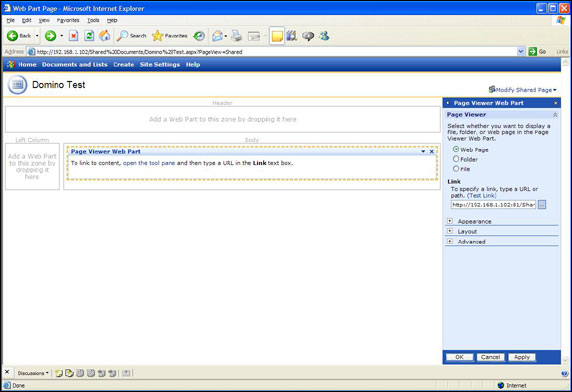This screenshot has height=392, width=572.
Task: Go to the Home page icon in toolbar
Action: [104, 35]
